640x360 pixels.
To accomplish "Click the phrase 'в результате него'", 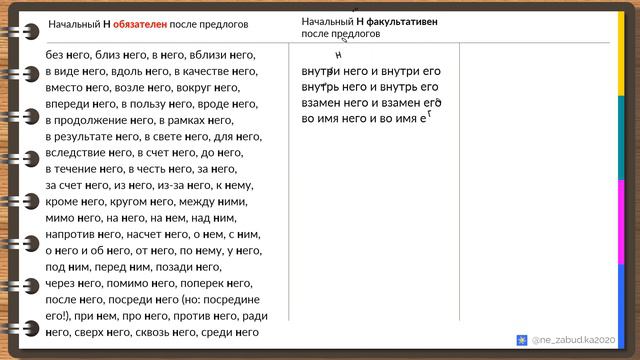I will (92, 137).
